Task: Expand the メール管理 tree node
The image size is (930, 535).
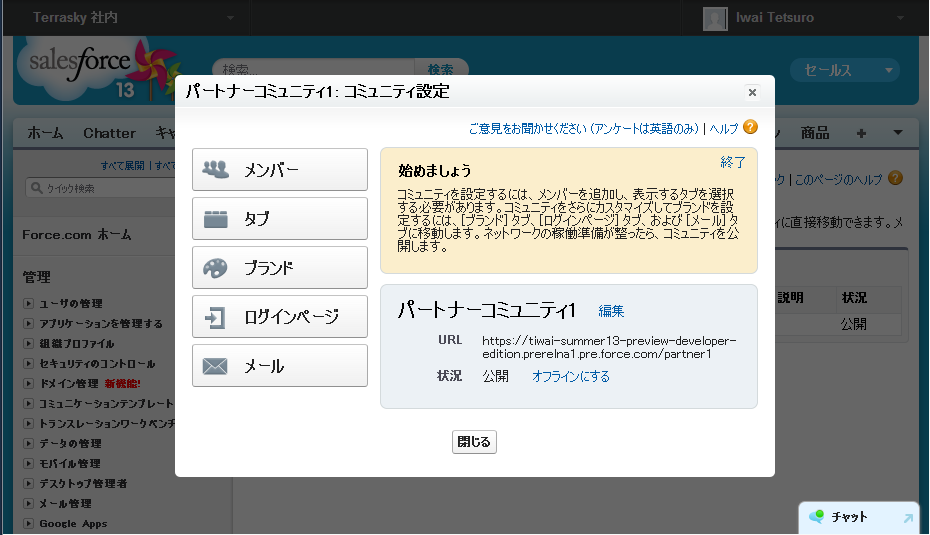Action: [x=28, y=504]
